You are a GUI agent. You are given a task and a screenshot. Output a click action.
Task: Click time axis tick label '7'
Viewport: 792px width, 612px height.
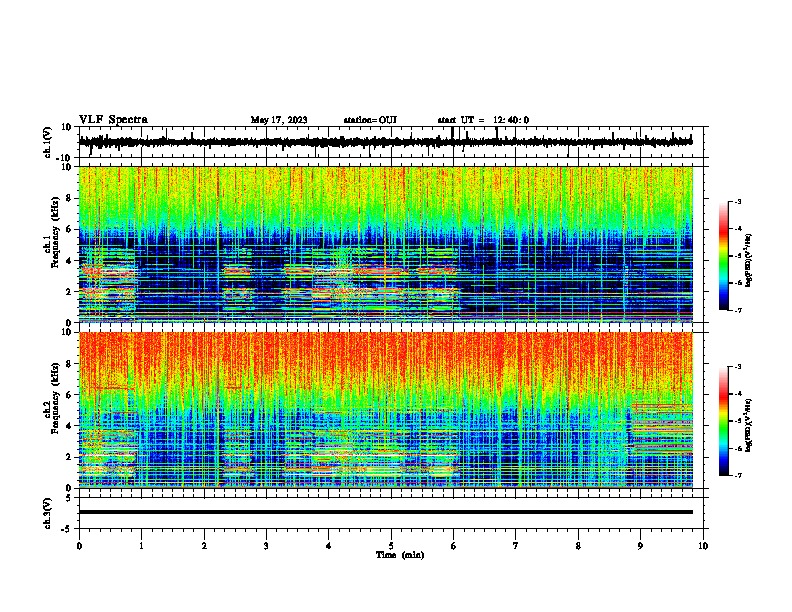516,545
